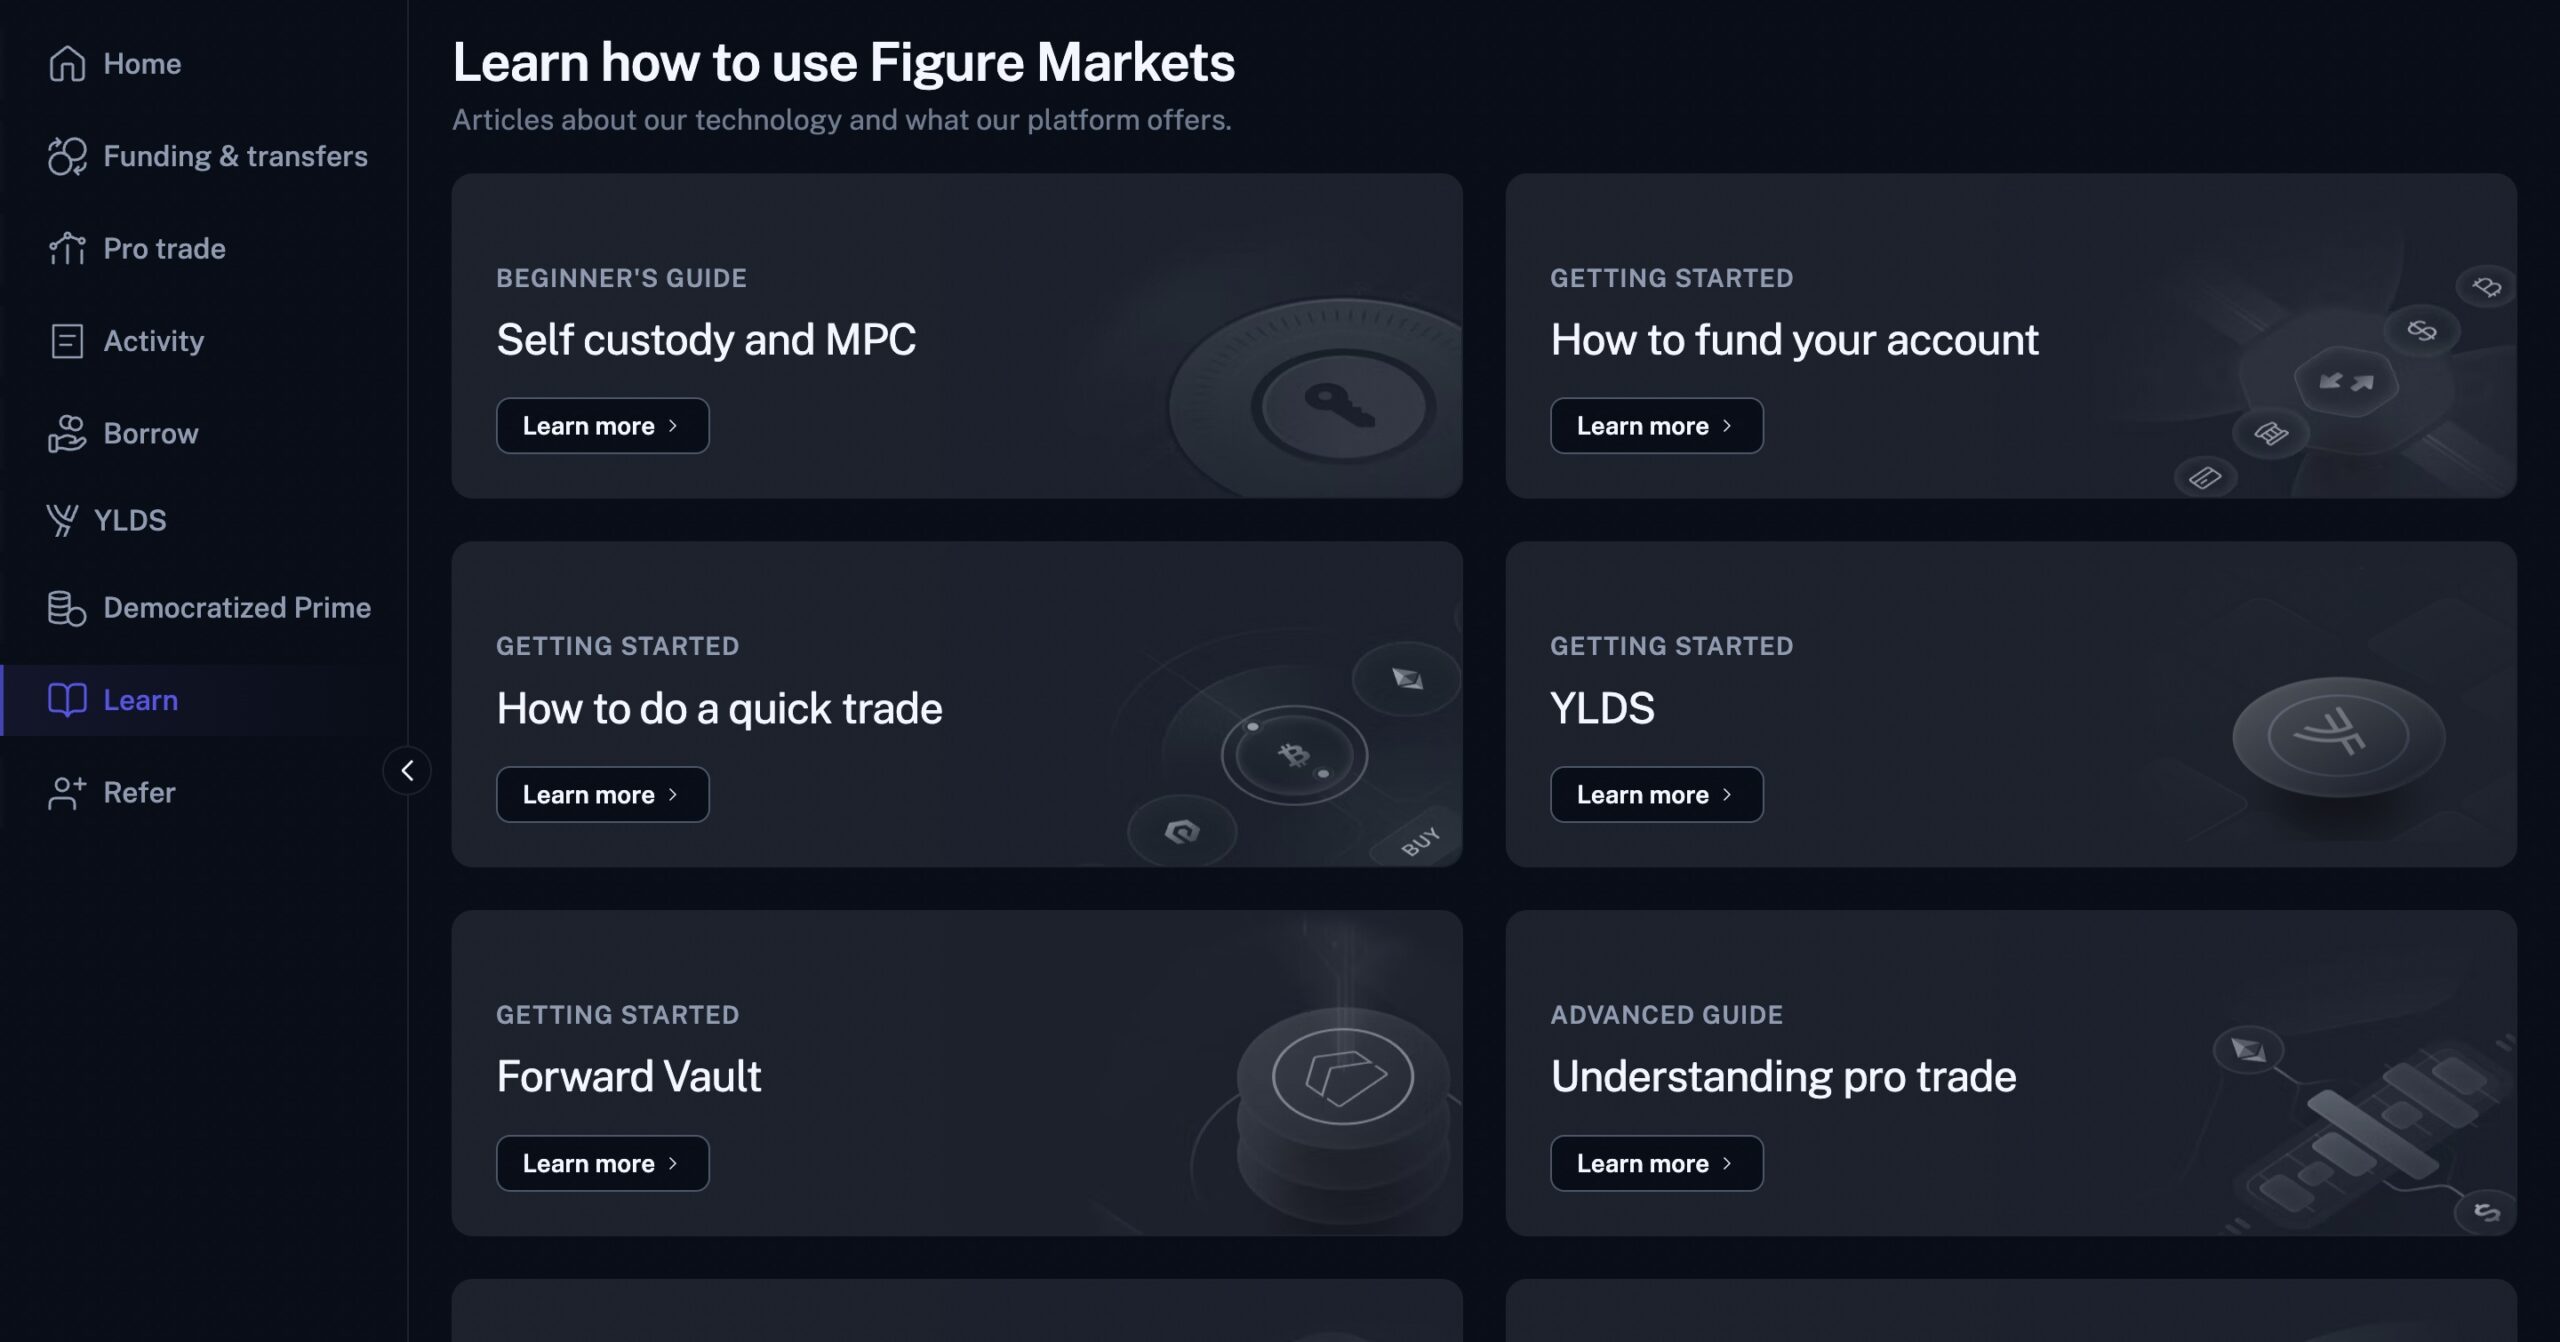Click the Pro trade chart icon

[x=66, y=248]
